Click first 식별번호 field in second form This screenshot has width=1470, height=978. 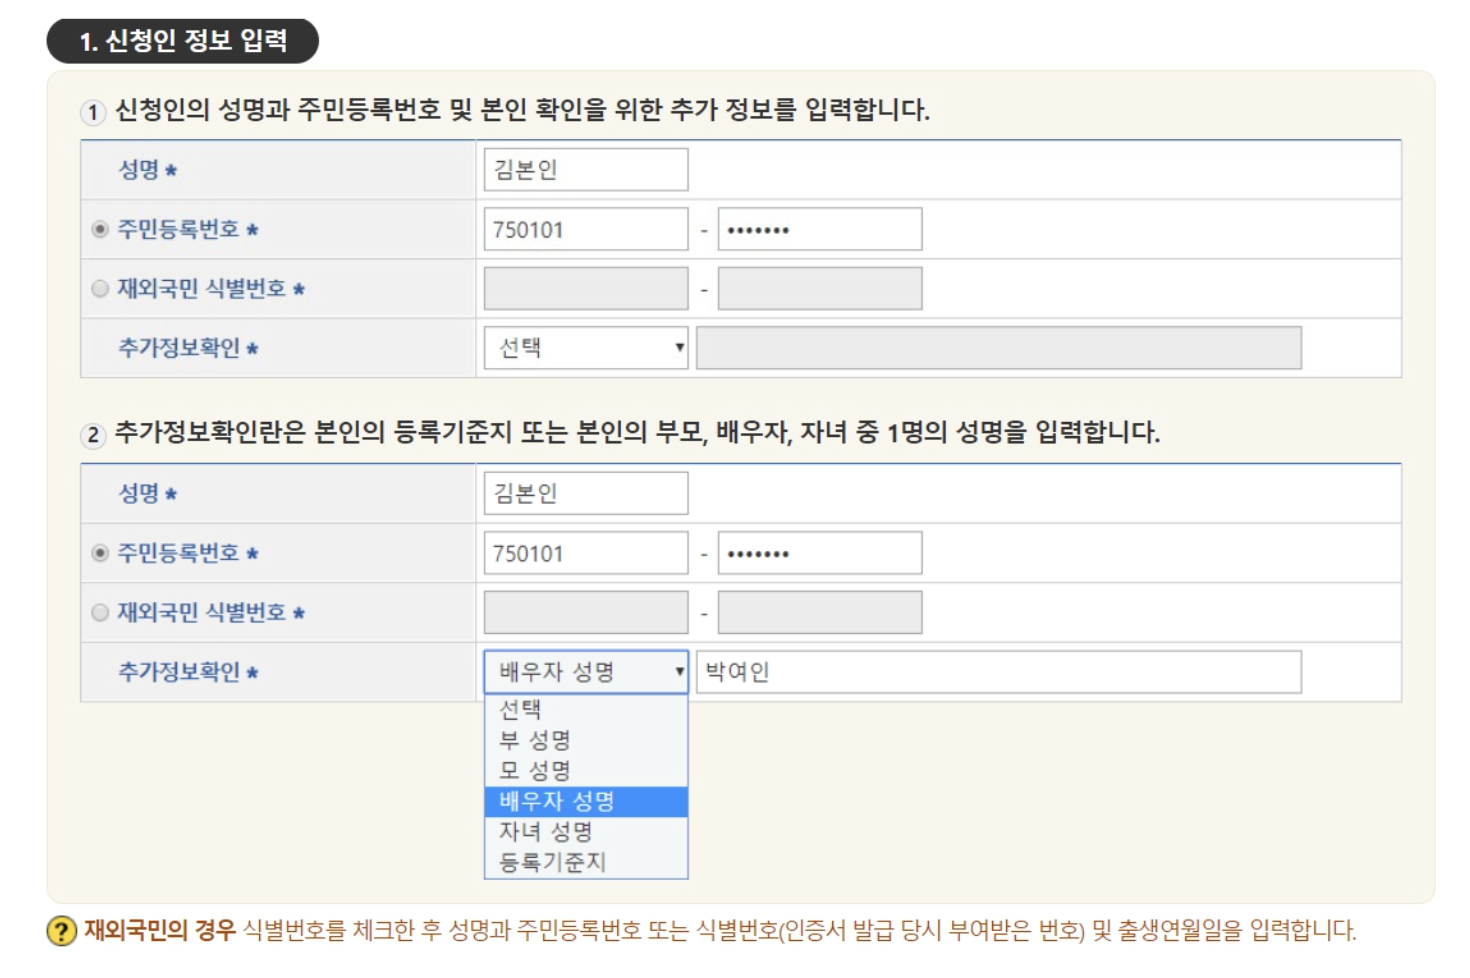click(x=586, y=612)
